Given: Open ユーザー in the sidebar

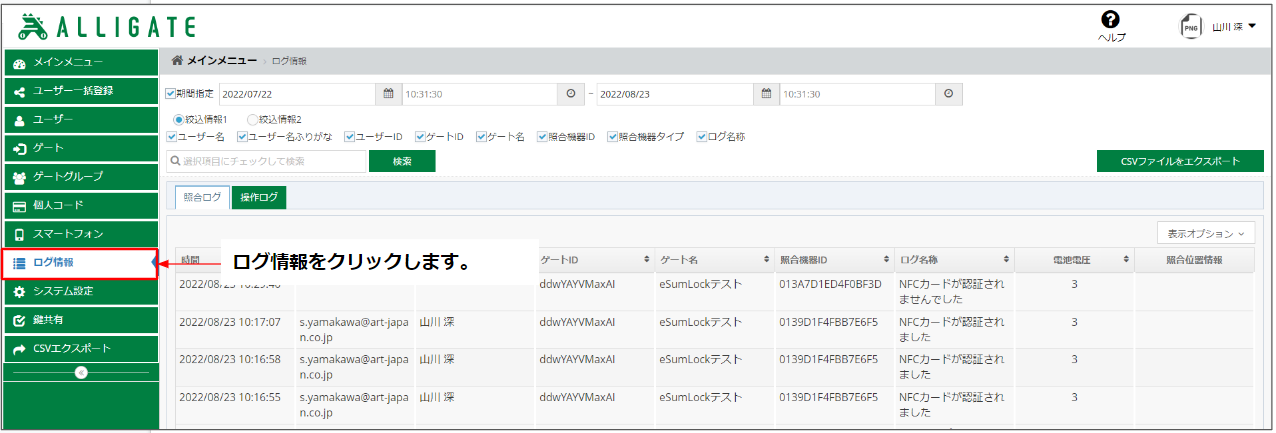Looking at the screenshot, I should [x=81, y=119].
